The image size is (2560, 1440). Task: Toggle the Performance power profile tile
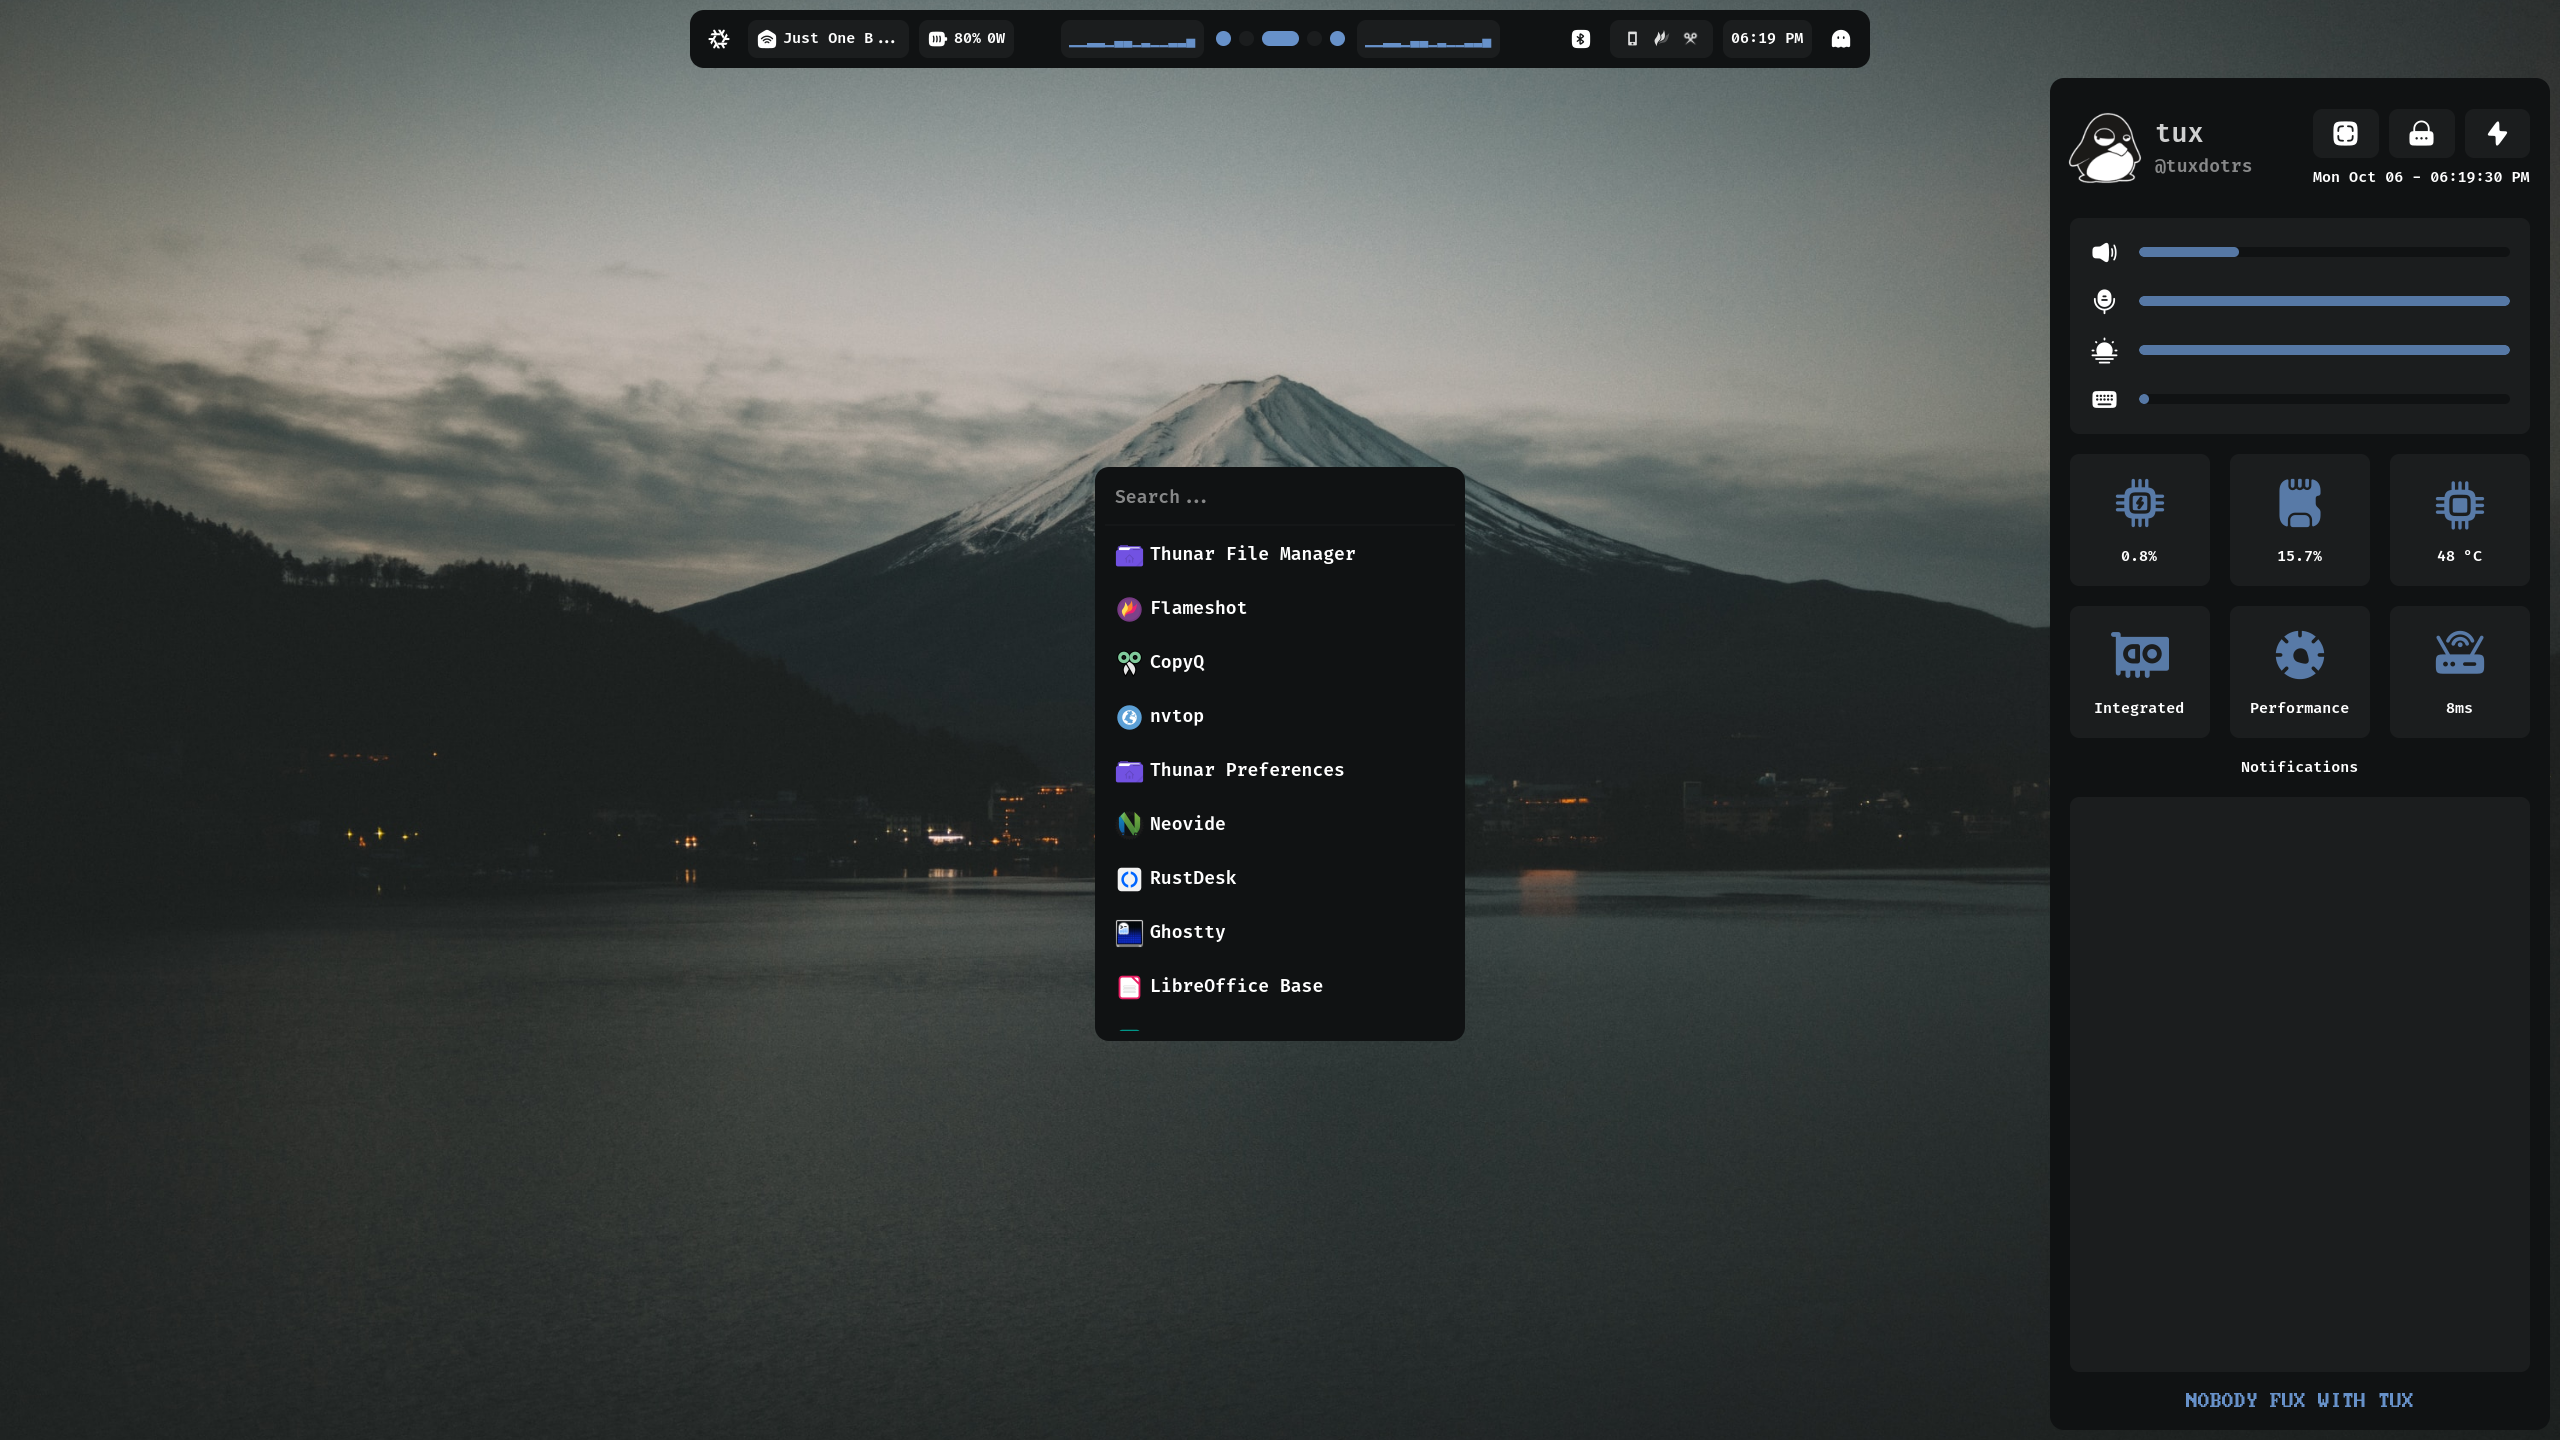coord(2299,672)
